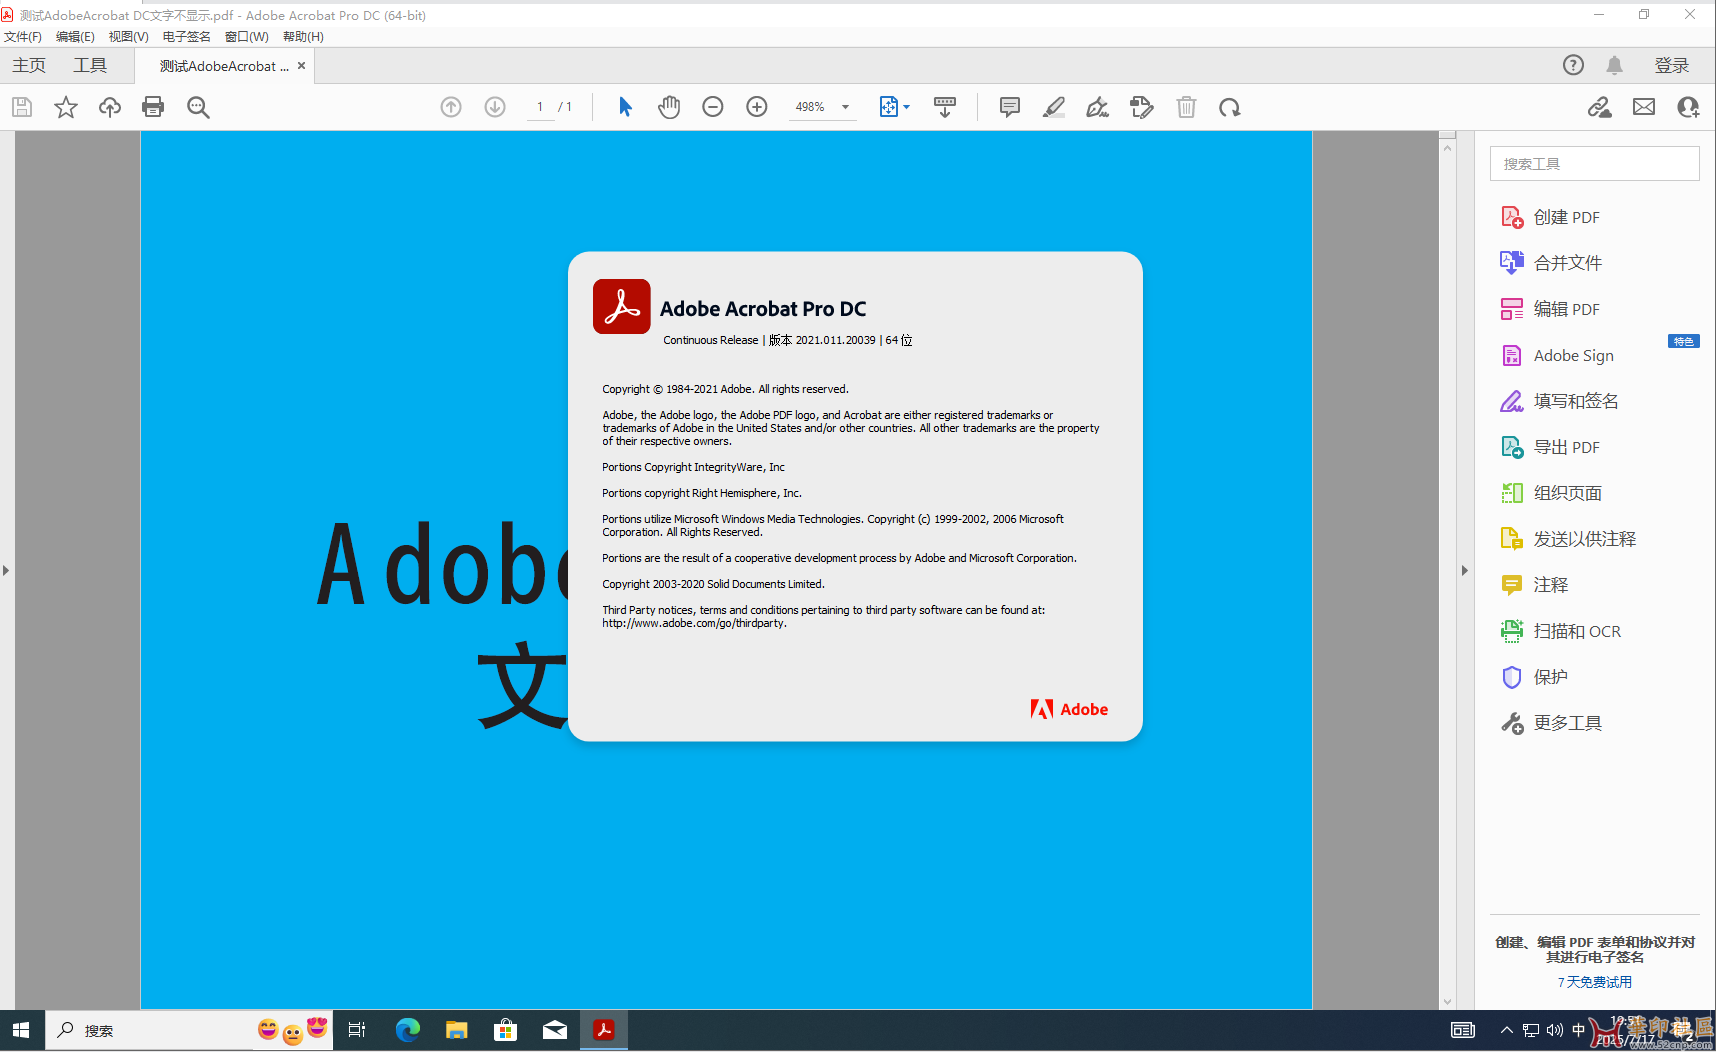Collapse the right tools pane arrow
The width and height of the screenshot is (1716, 1052).
(1464, 571)
